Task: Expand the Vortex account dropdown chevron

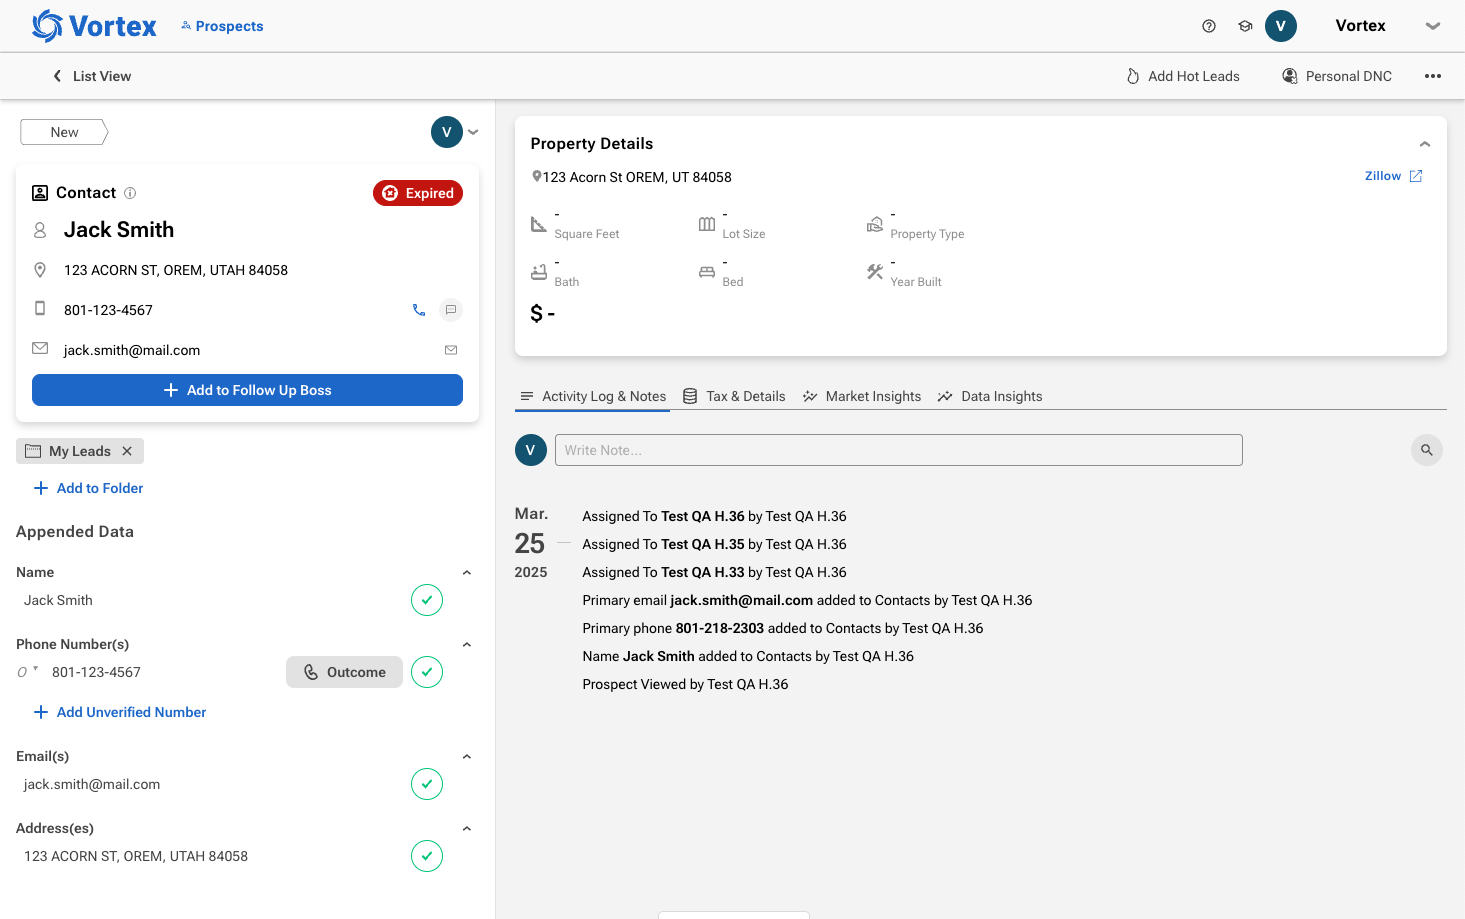Action: [1433, 26]
